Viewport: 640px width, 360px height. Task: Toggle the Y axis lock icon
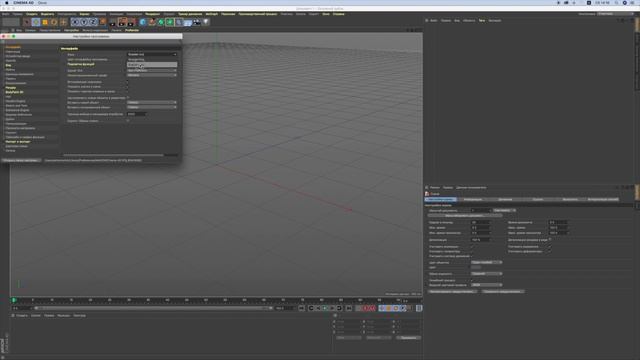tap(84, 22)
